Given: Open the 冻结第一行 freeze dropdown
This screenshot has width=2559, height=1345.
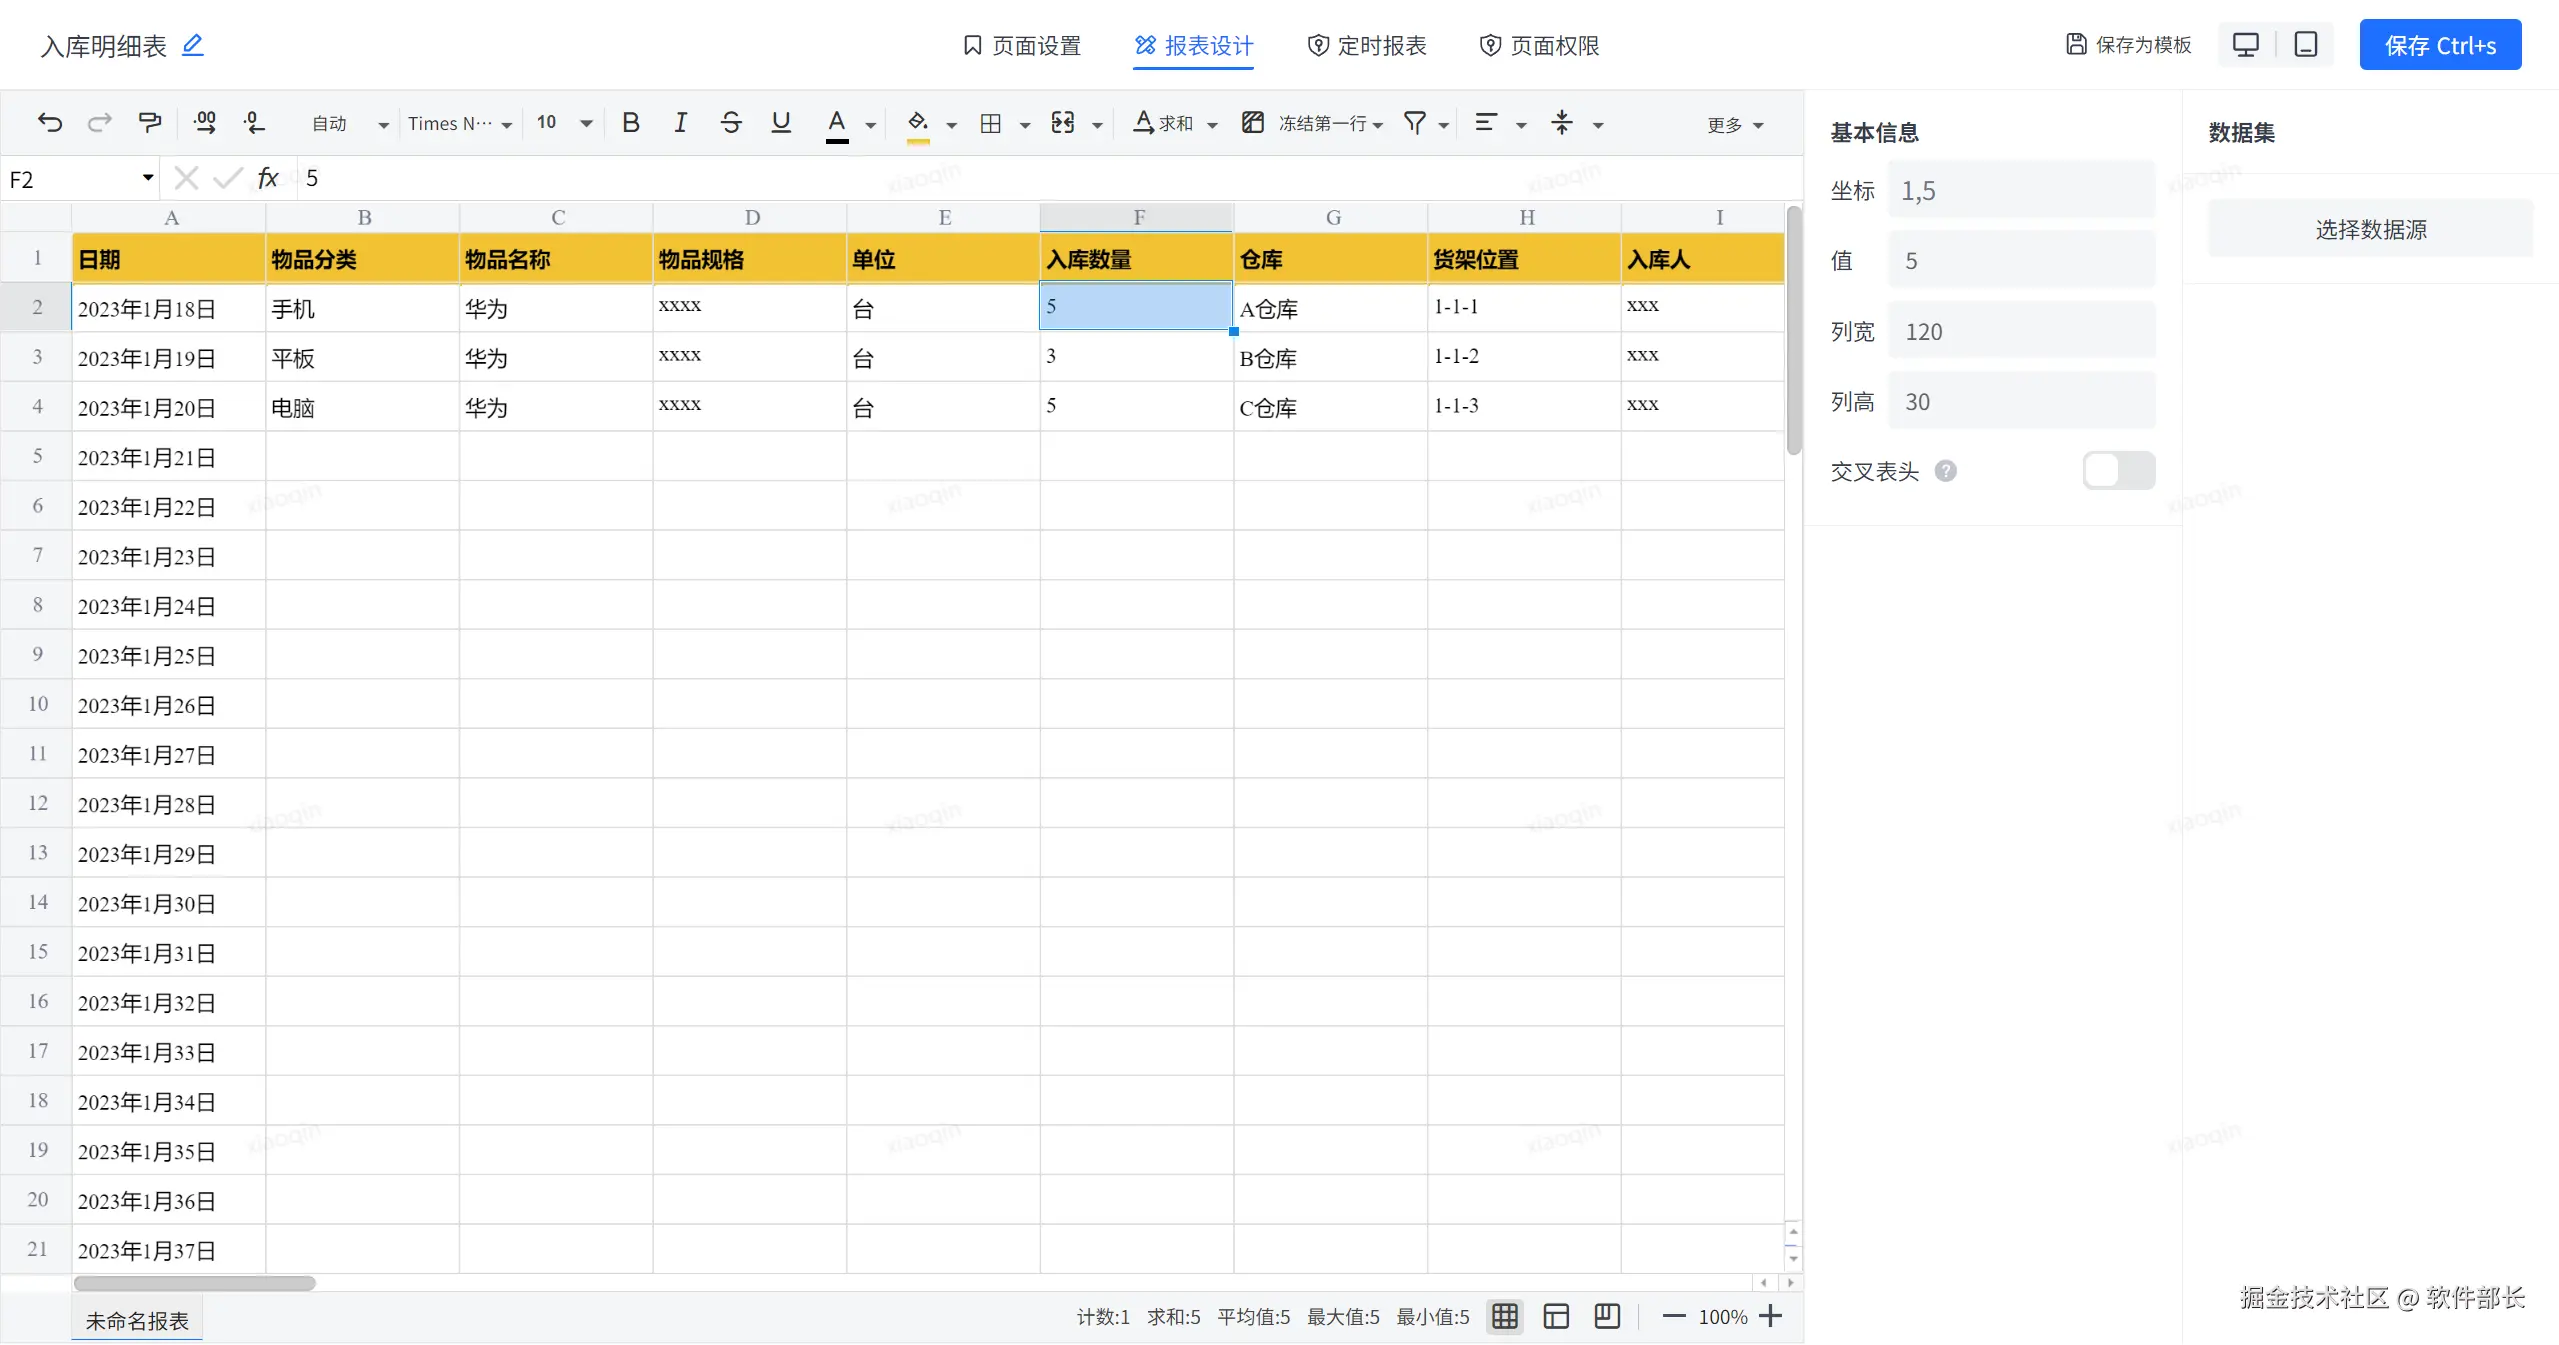Looking at the screenshot, I should tap(1377, 125).
